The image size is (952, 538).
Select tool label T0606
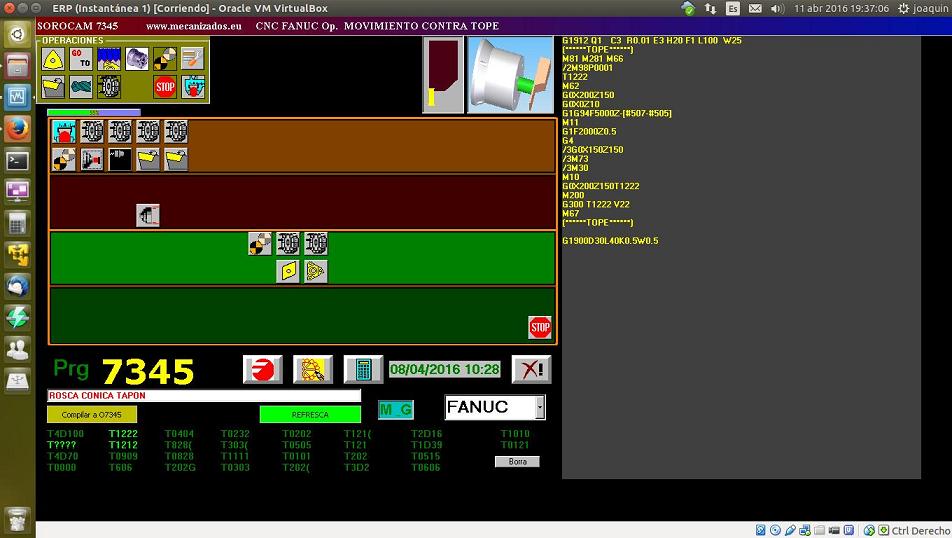coord(426,468)
